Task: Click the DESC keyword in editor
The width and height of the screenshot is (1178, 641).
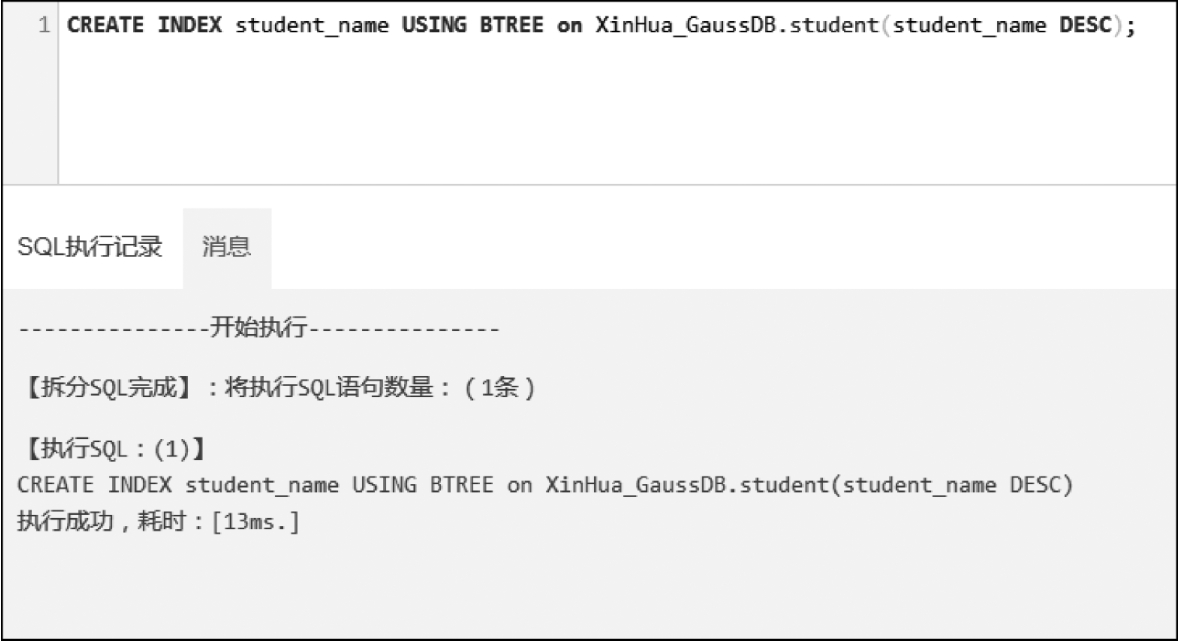Action: (x=1084, y=25)
